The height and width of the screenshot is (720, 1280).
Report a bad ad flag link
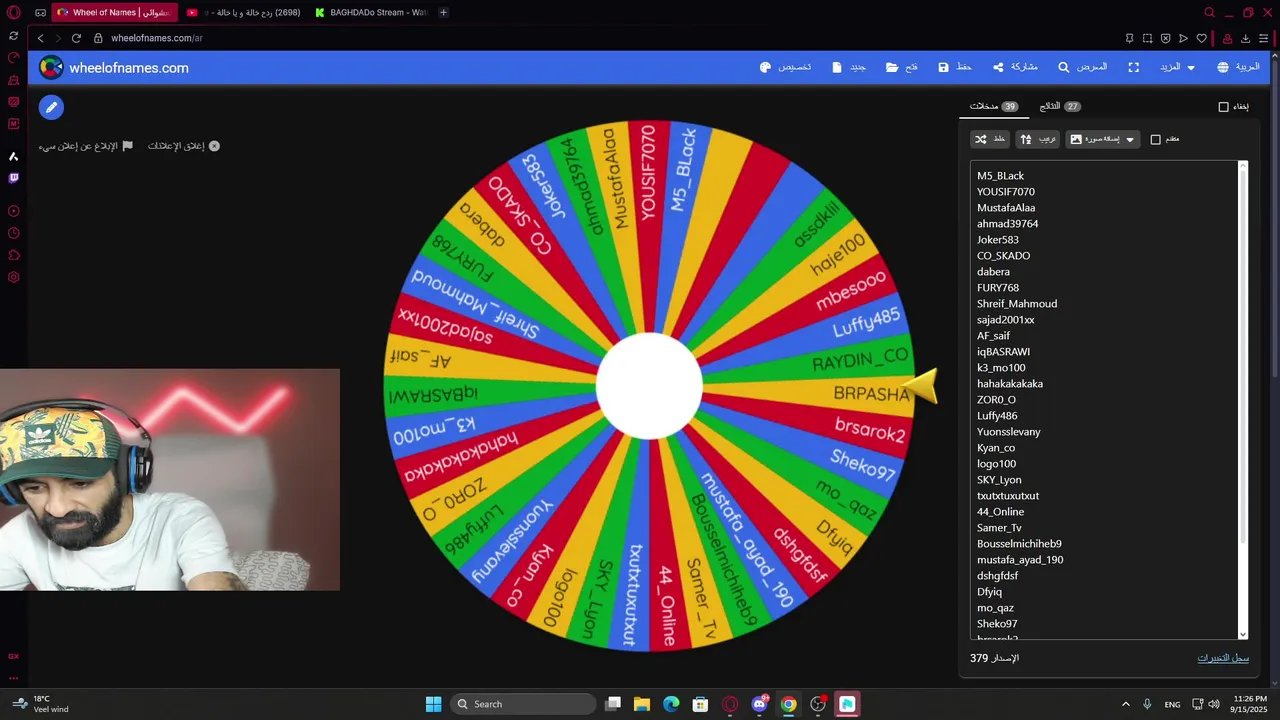tap(86, 146)
